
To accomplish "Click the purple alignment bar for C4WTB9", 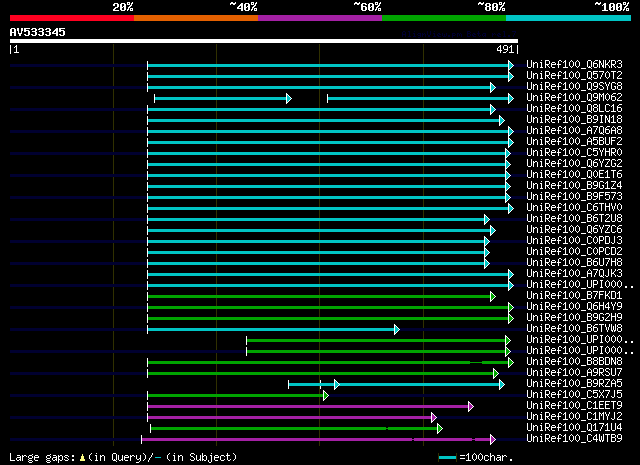I will point(318,440).
